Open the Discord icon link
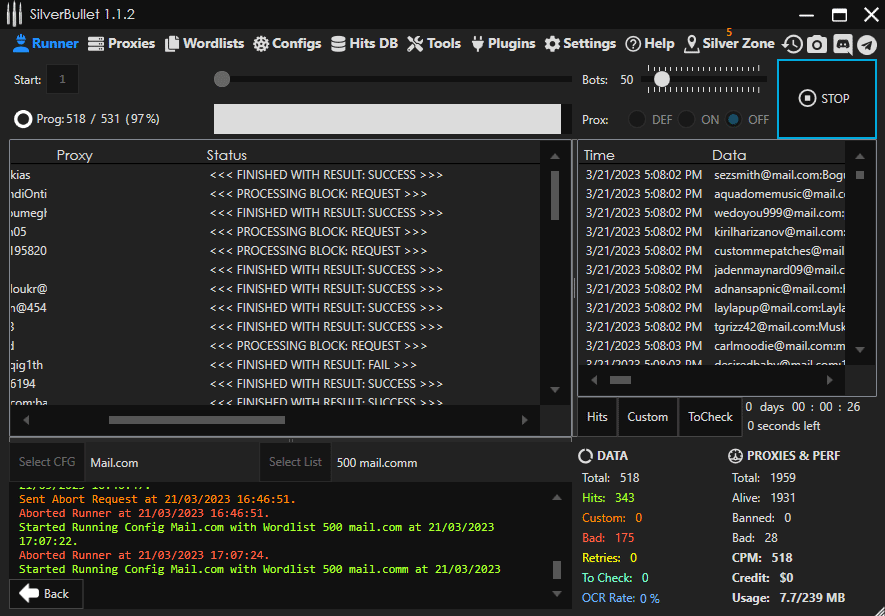This screenshot has height=616, width=885. (842, 44)
